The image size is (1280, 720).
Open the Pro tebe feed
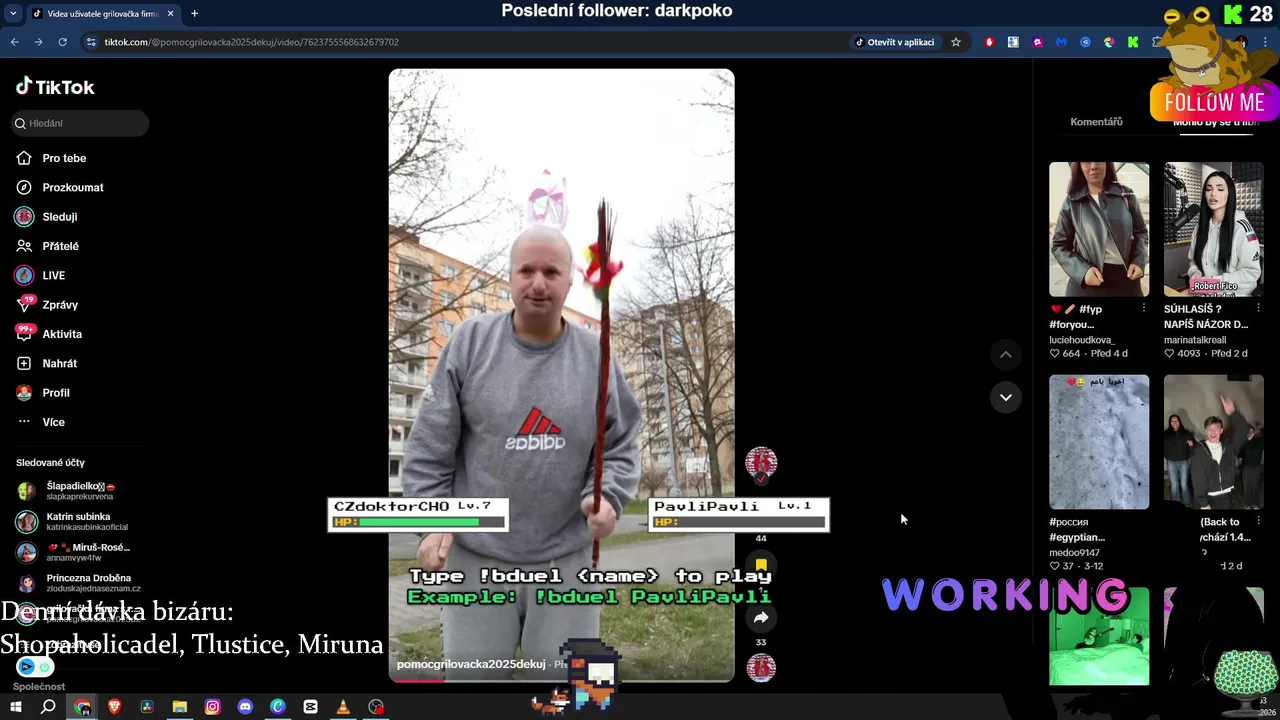tap(64, 158)
